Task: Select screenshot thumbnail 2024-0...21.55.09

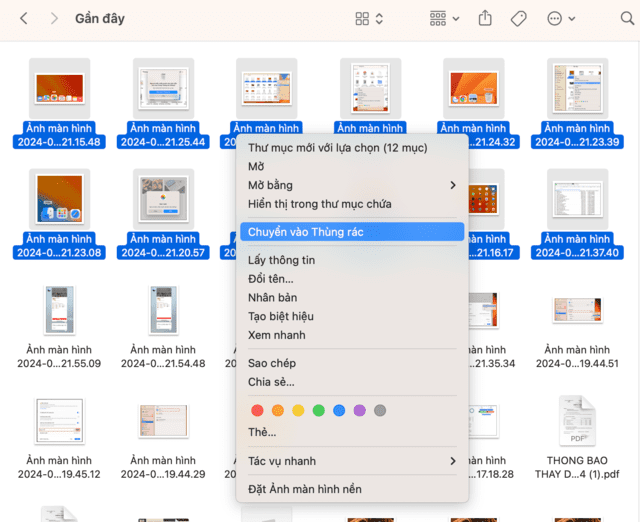Action: pos(60,310)
